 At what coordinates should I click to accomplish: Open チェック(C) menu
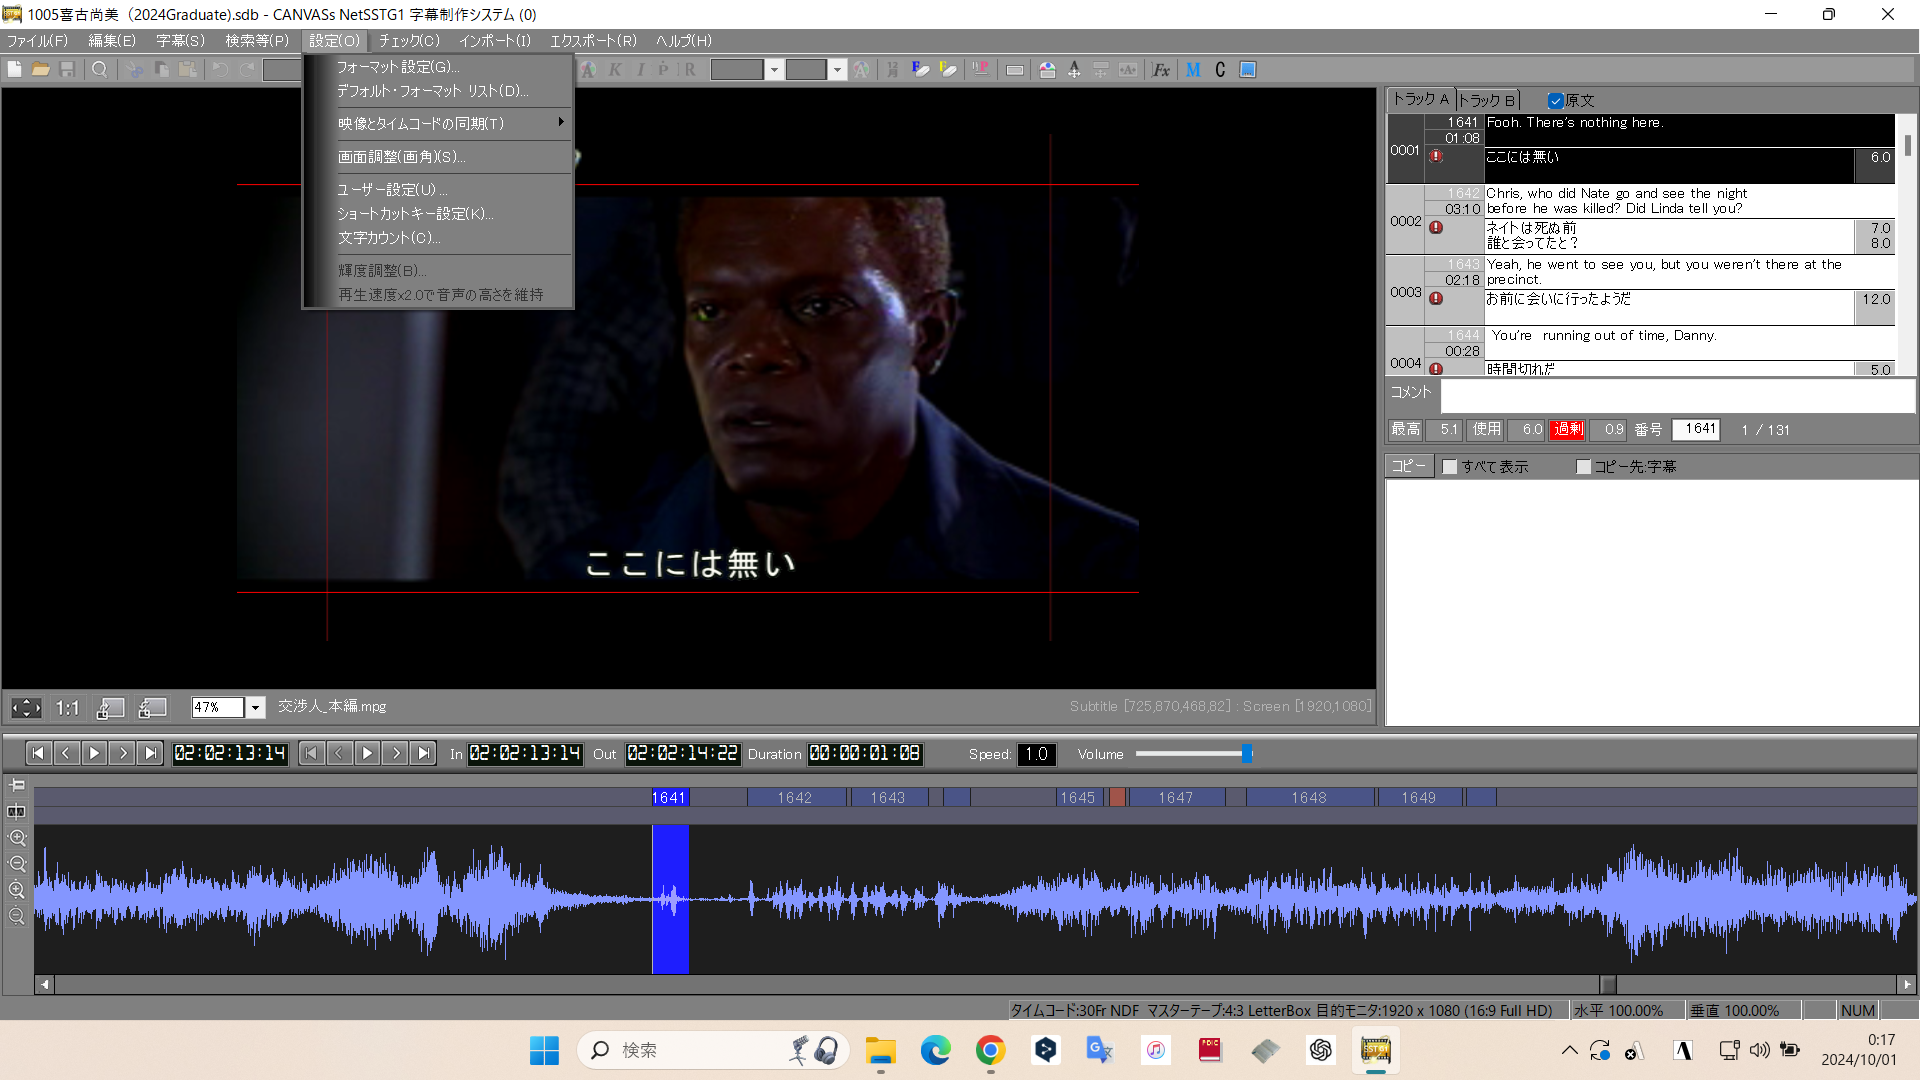pos(409,41)
